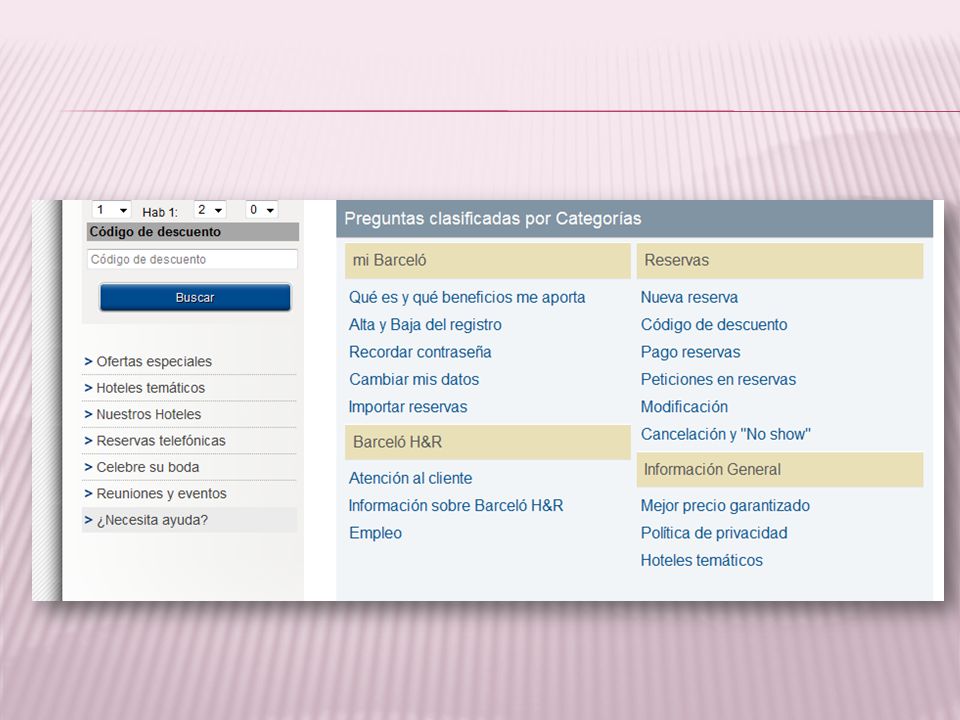The height and width of the screenshot is (720, 960).
Task: Select Reuniones y eventos in the sidebar
Action: click(162, 493)
